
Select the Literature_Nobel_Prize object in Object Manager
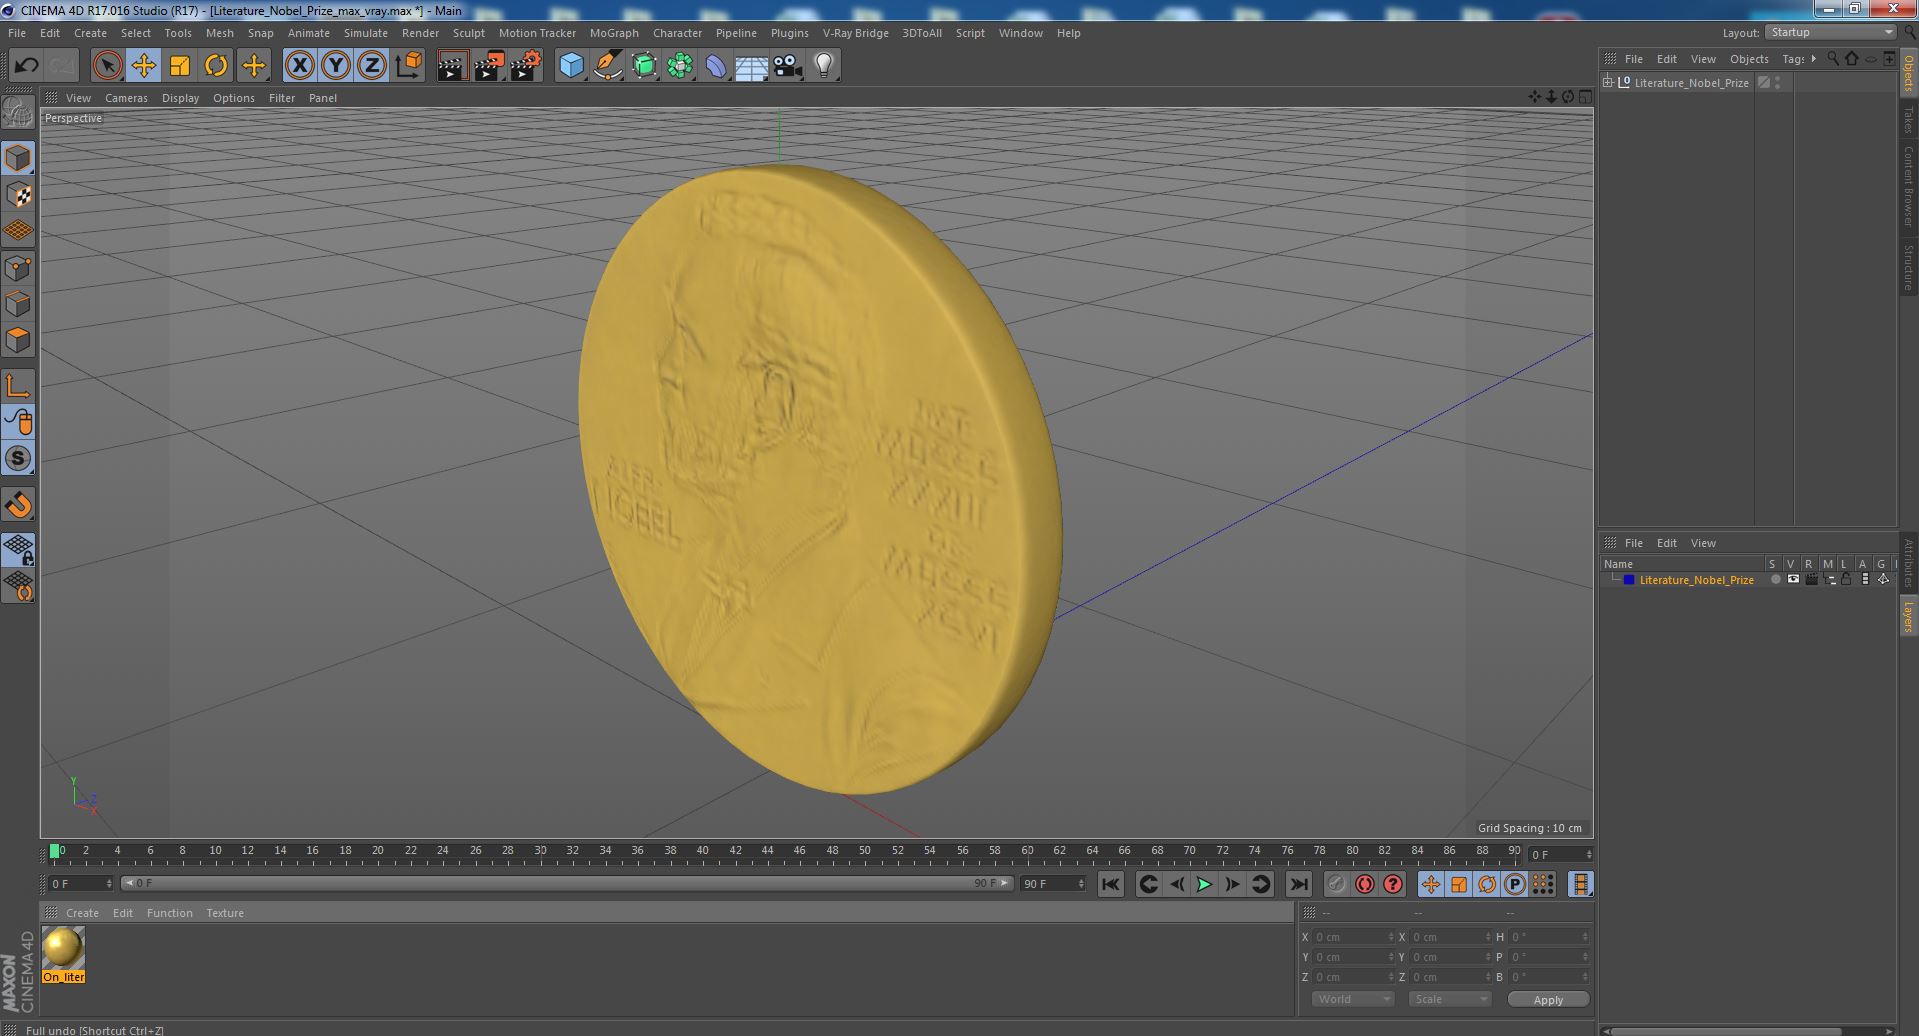[1691, 83]
